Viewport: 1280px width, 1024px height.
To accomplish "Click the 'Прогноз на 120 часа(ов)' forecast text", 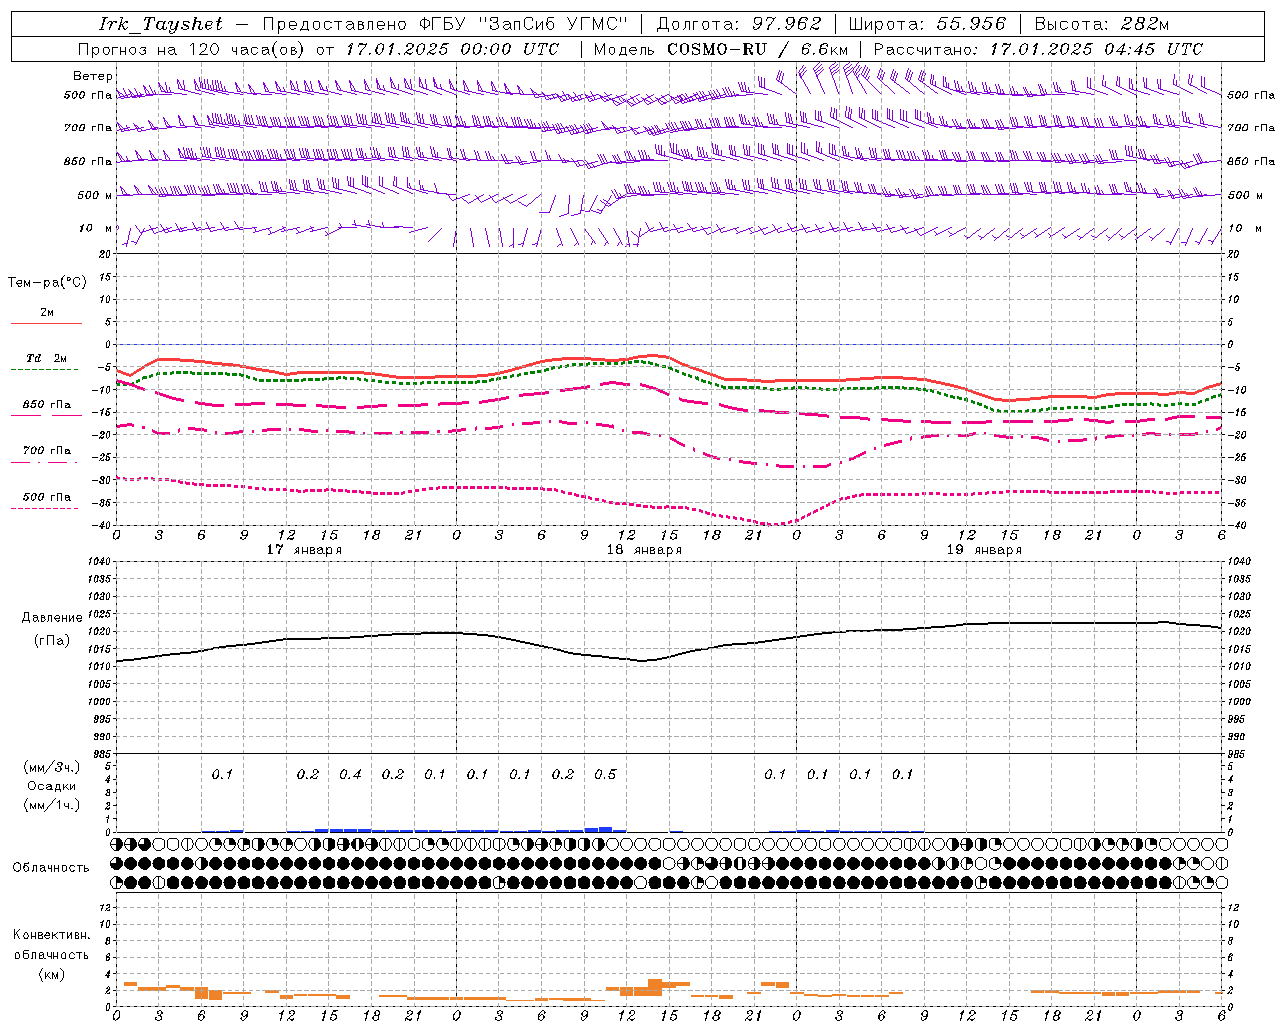I will (x=192, y=49).
